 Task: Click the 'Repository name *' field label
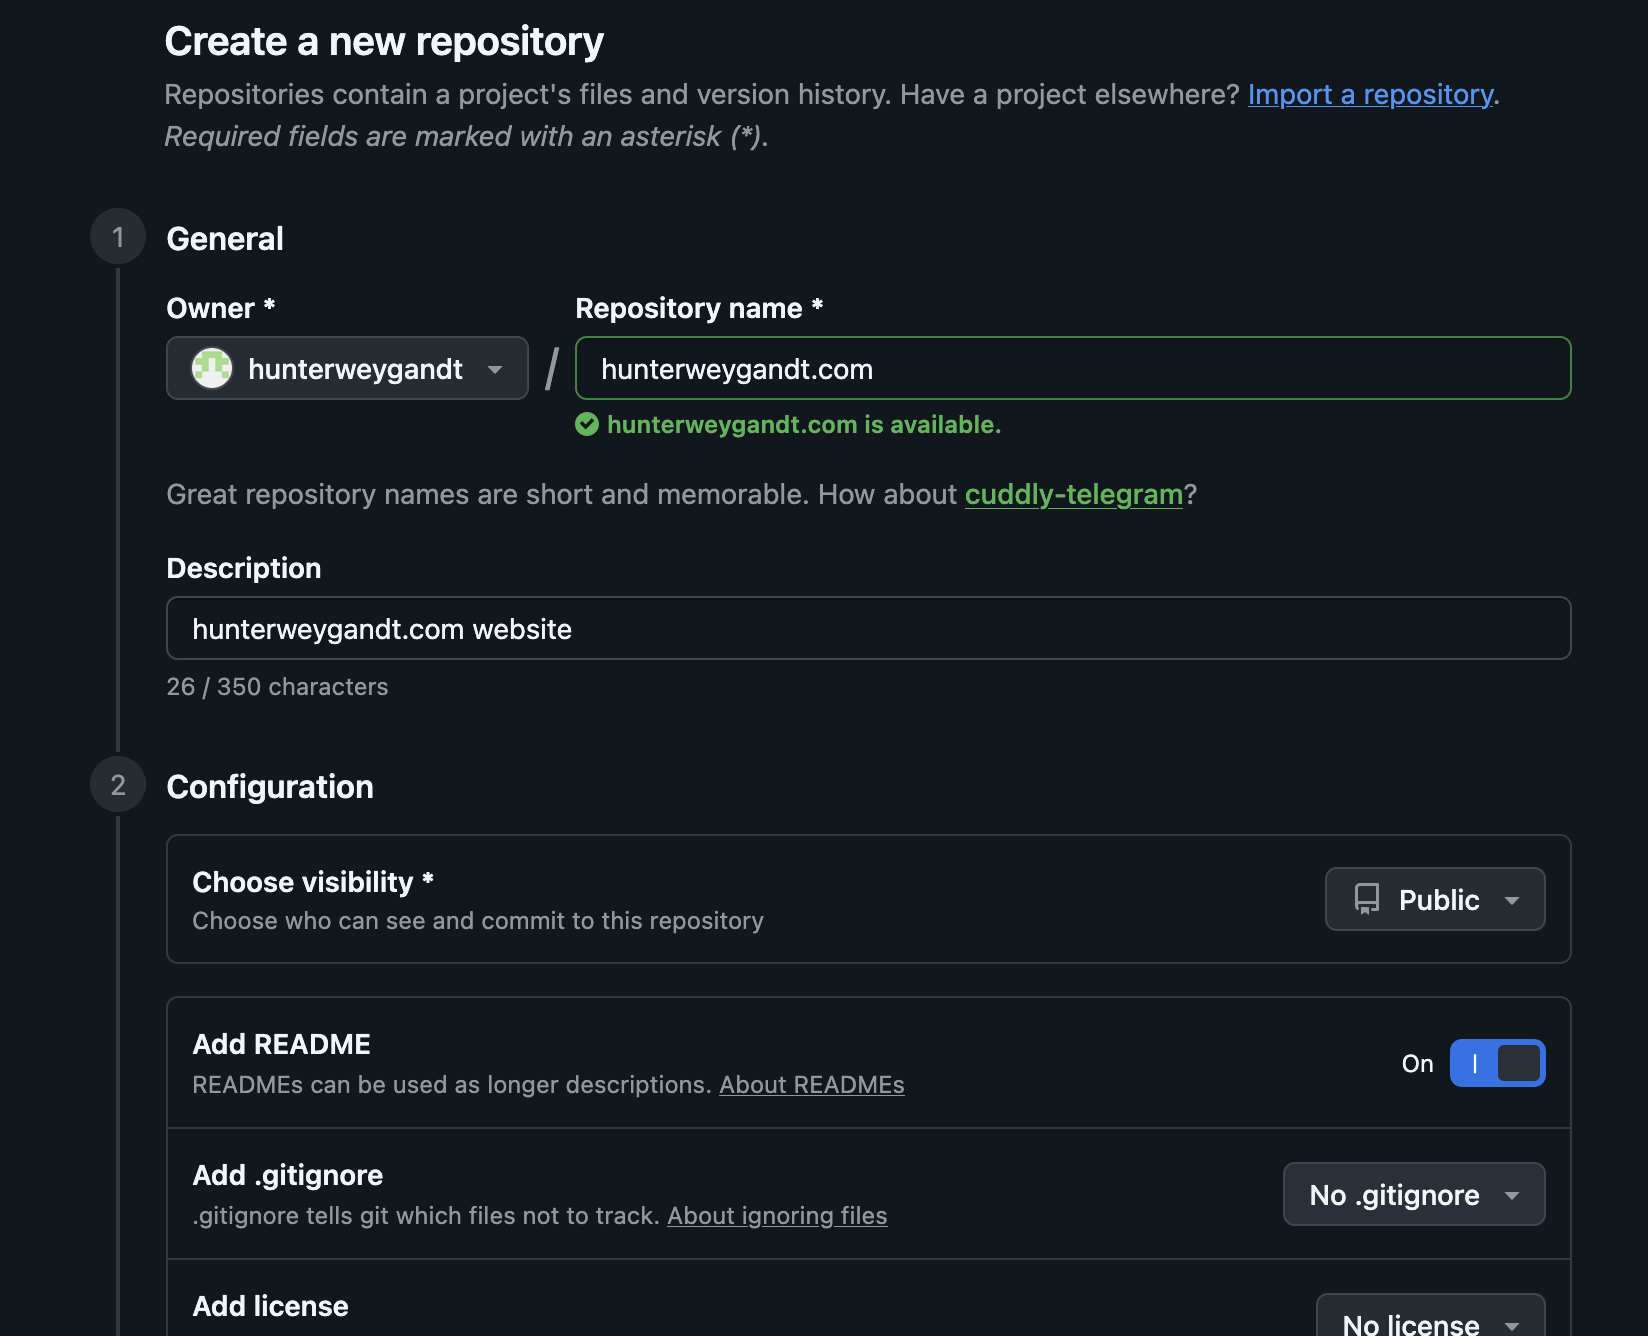699,308
